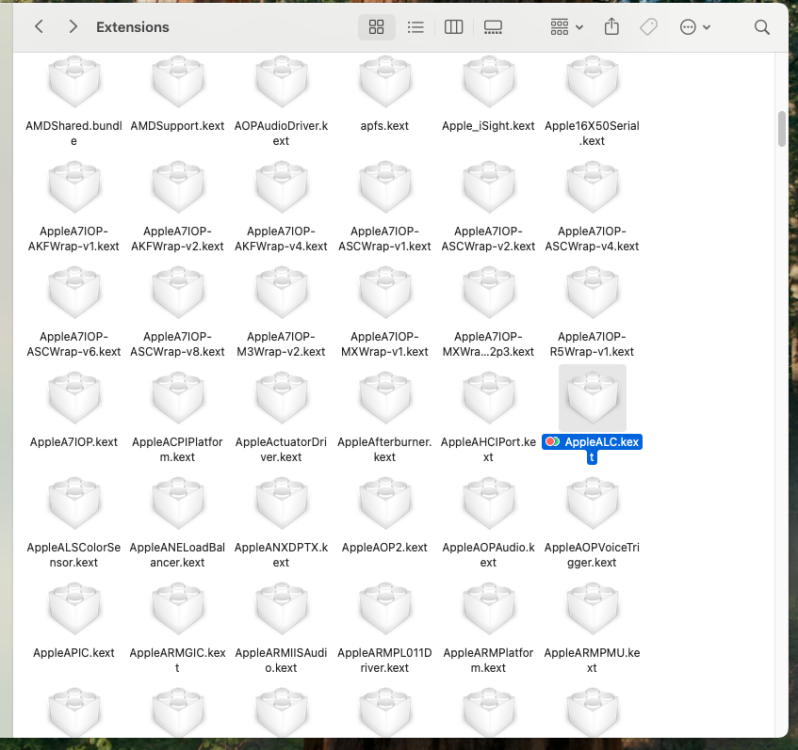The width and height of the screenshot is (798, 750).
Task: Select AppleA7IOP-ASCWrap-v6.kext icon
Action: (74, 292)
